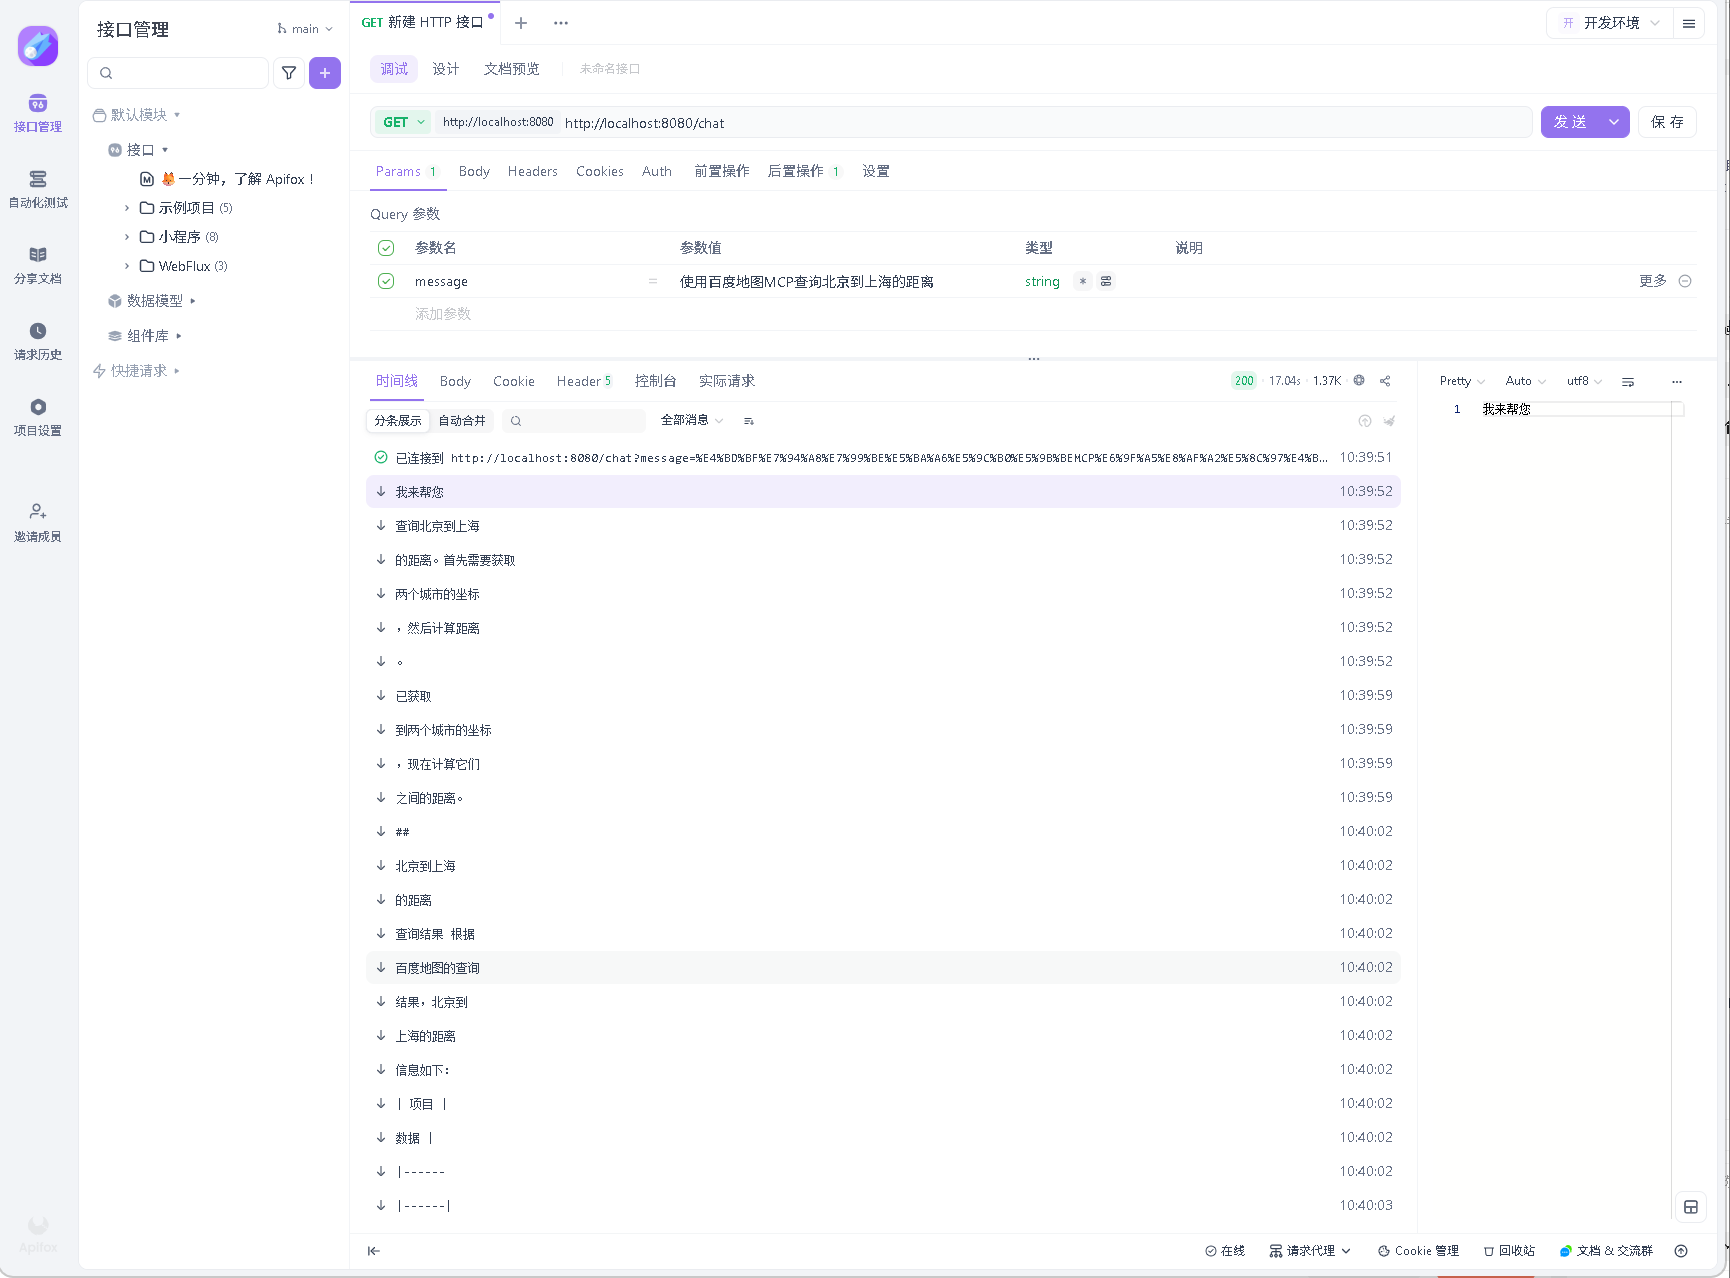The width and height of the screenshot is (1730, 1278).
Task: Open the hamburger menu at top right
Action: point(1689,23)
